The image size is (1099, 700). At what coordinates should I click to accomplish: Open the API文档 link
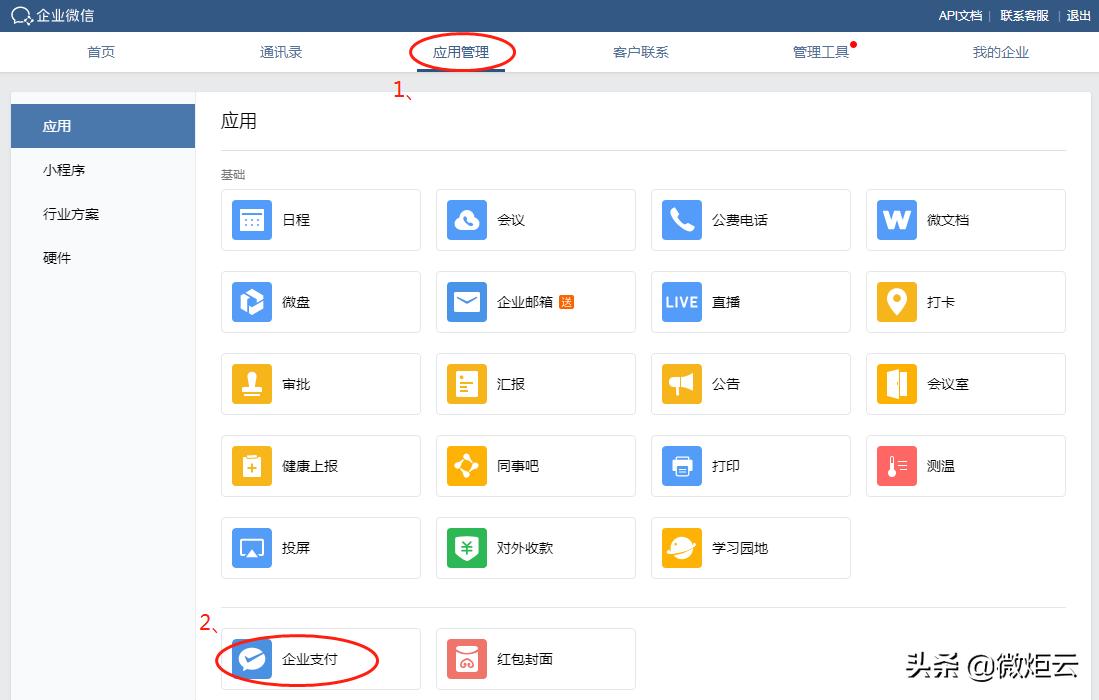[958, 16]
